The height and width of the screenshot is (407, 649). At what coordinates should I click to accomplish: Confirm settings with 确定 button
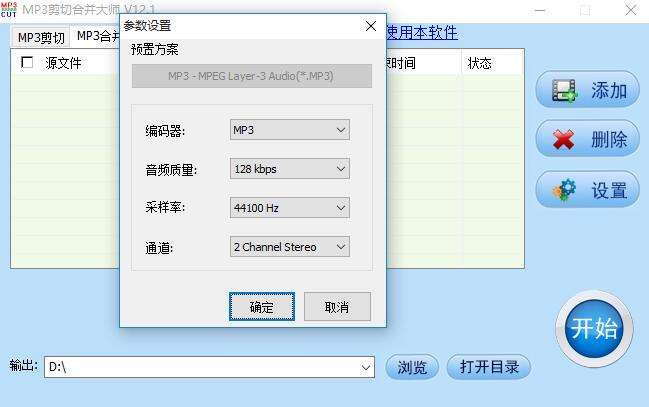[262, 307]
